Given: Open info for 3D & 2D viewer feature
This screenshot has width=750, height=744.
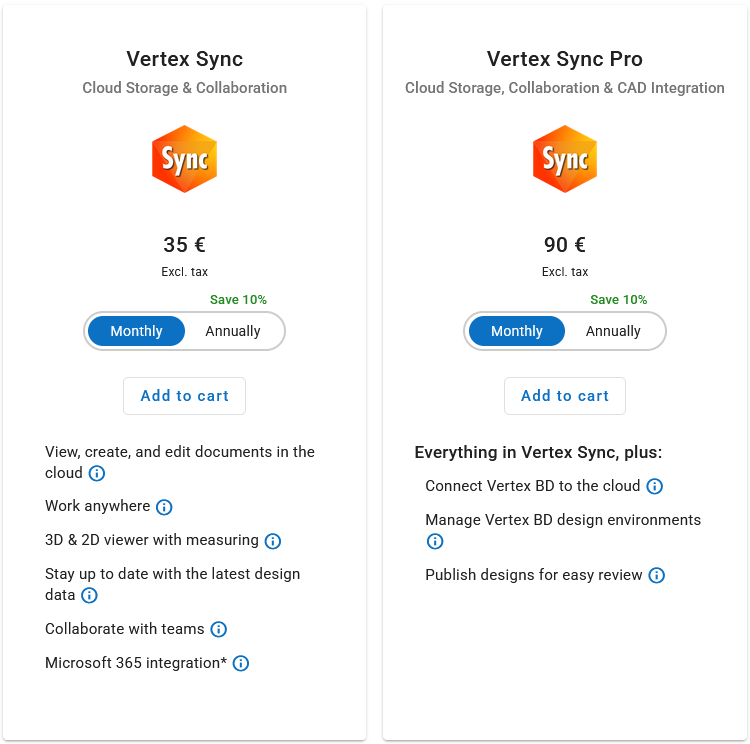Looking at the screenshot, I should coord(273,541).
